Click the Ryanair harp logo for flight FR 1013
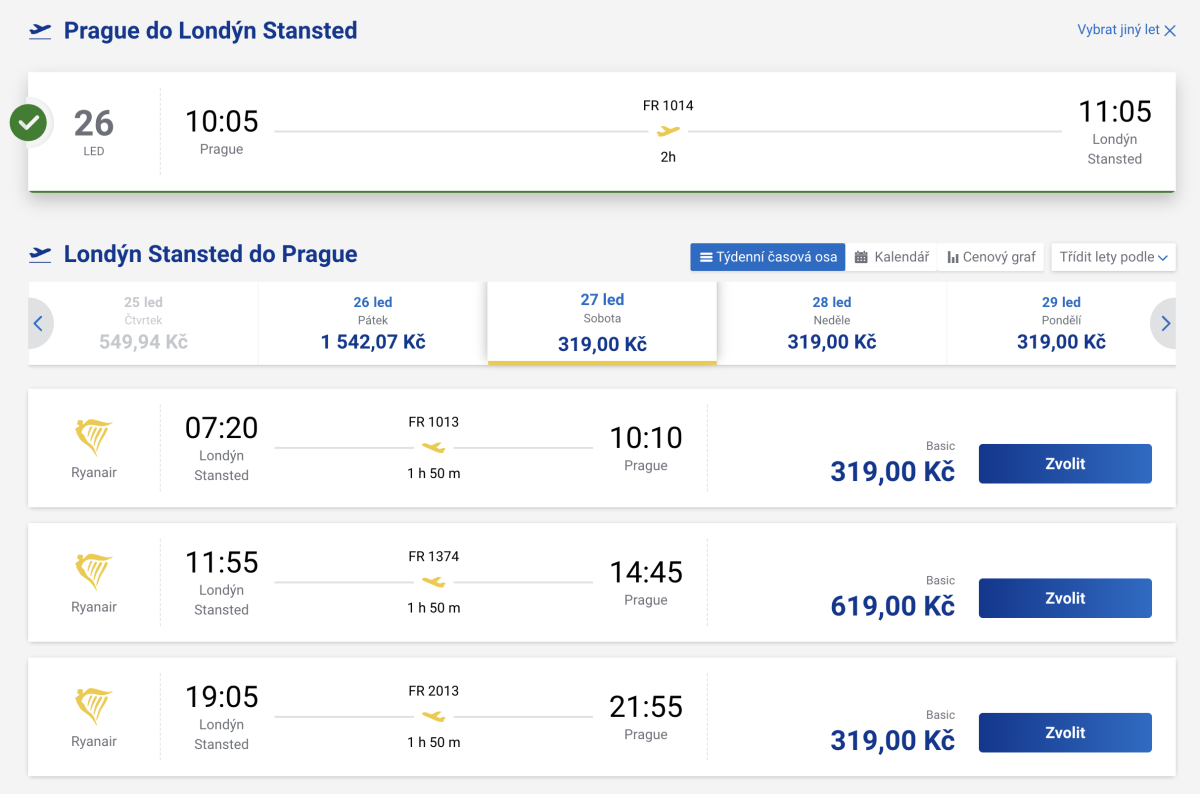This screenshot has height=794, width=1200. click(94, 438)
